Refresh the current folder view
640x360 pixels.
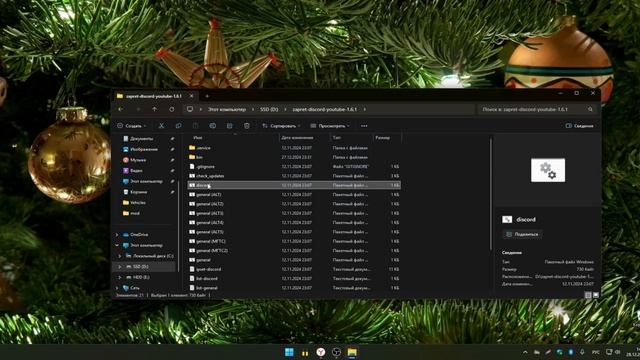click(171, 109)
